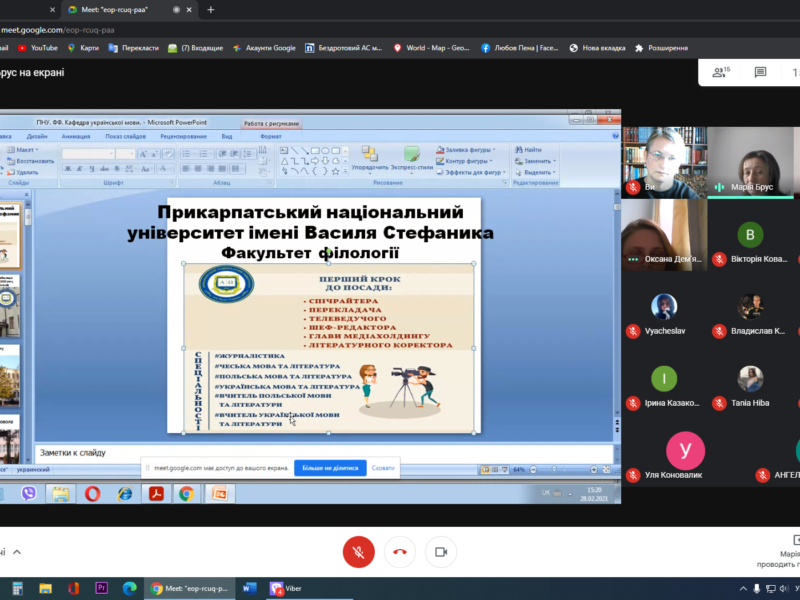Unmute the microphone in Meet

(x=358, y=552)
